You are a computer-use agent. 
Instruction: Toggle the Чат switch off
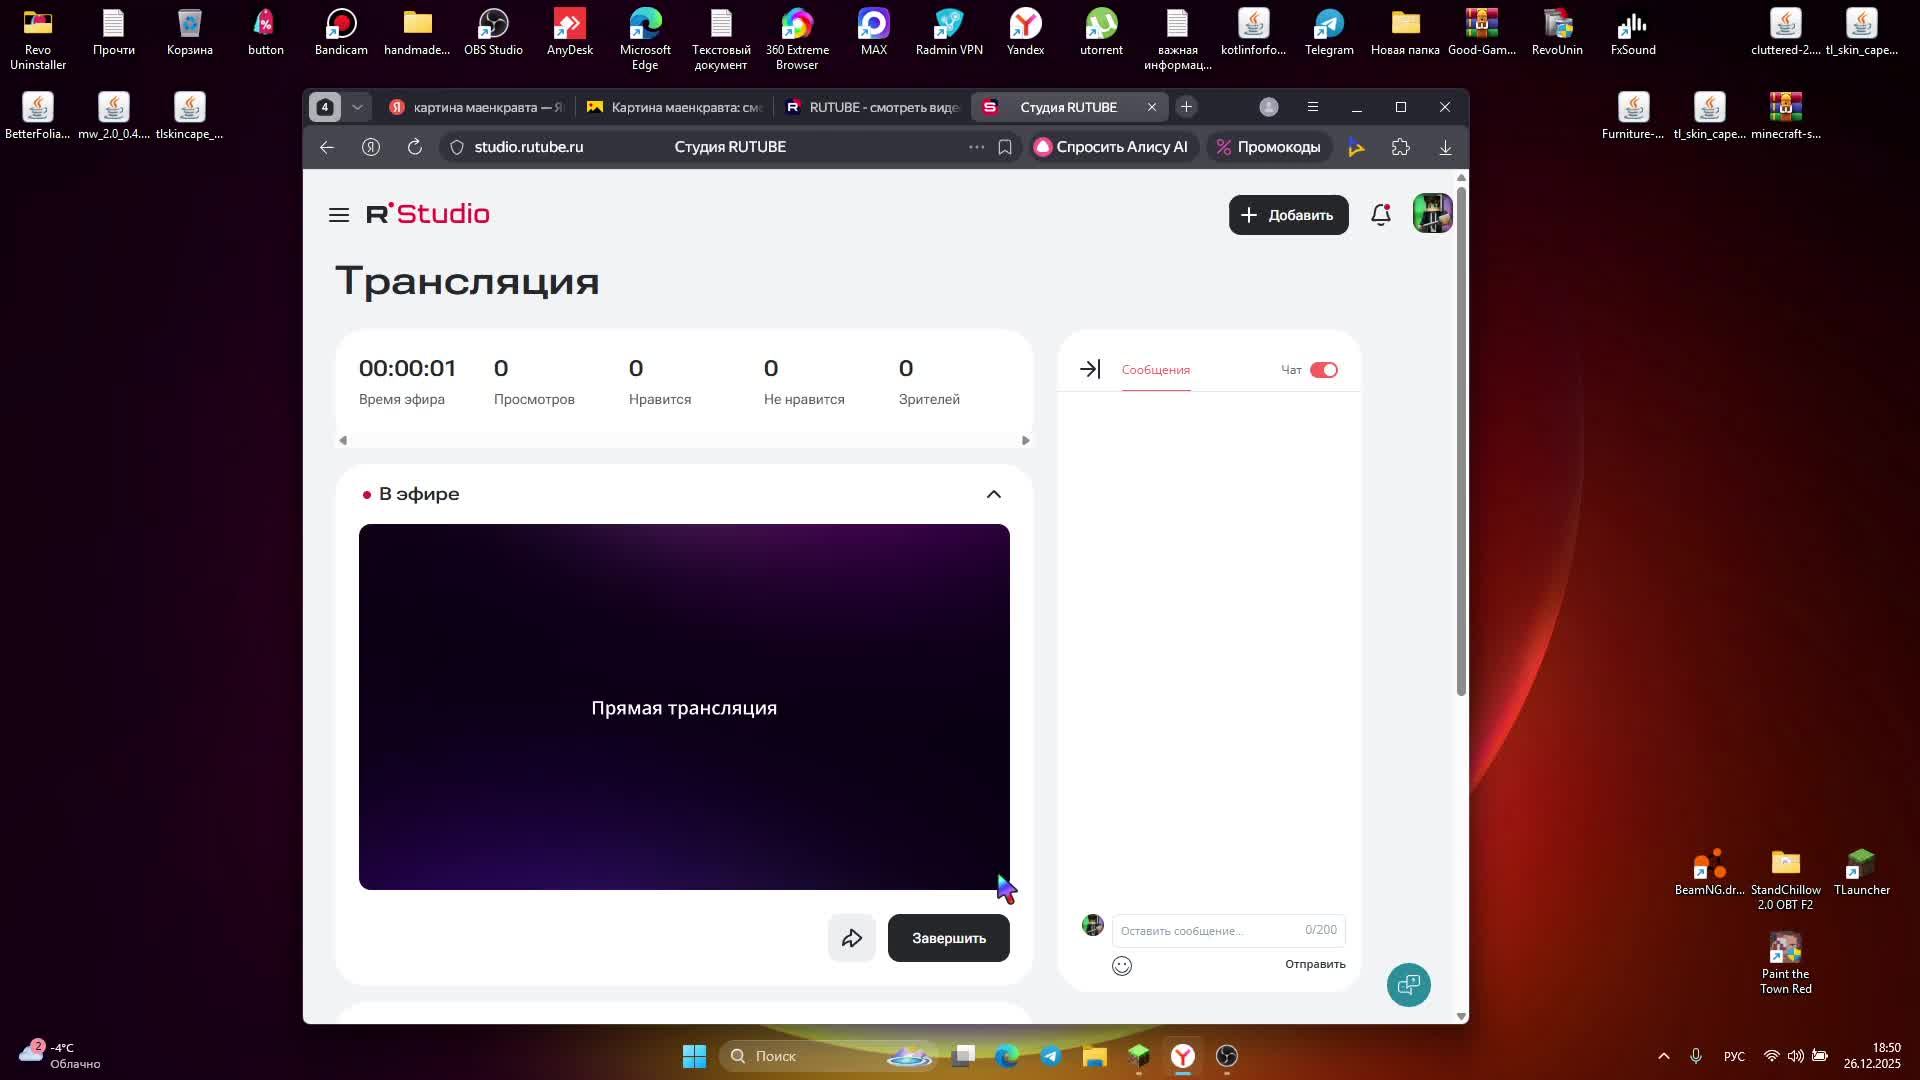point(1323,370)
